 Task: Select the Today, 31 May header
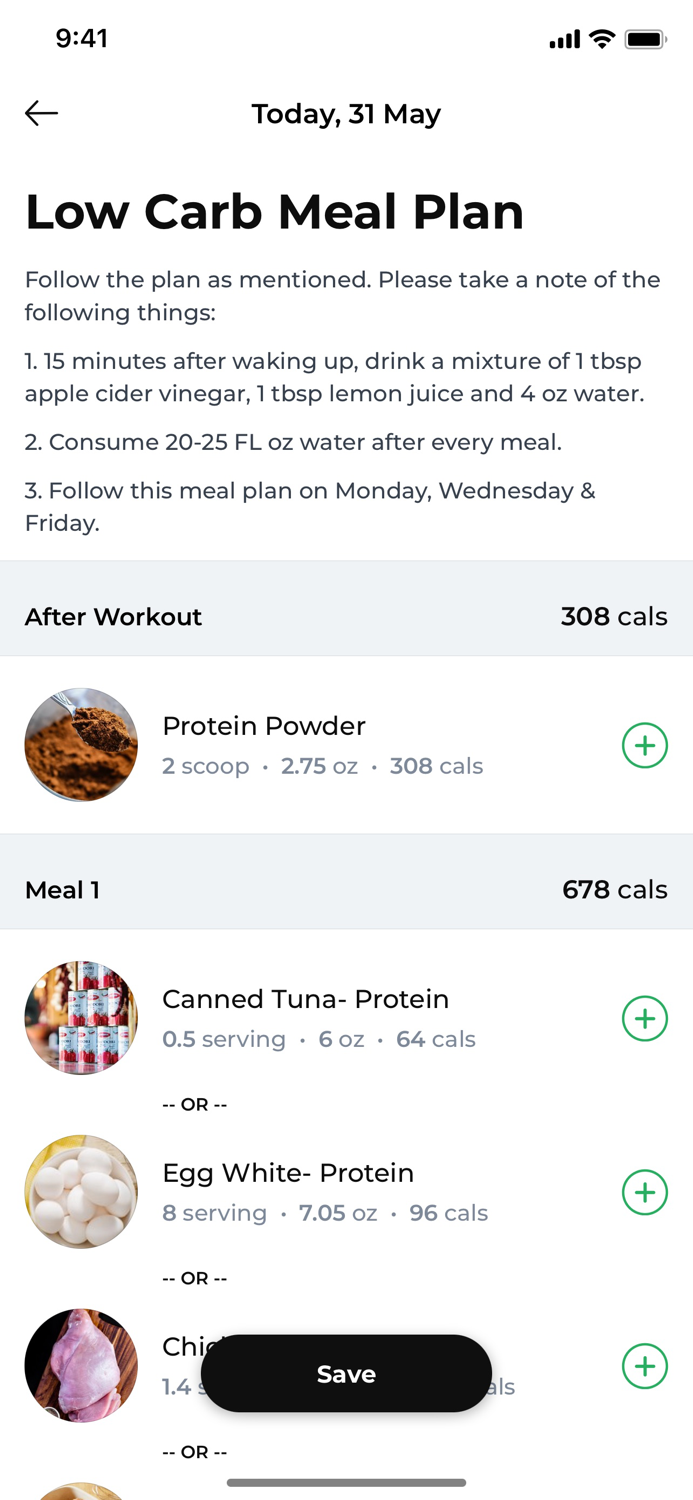click(346, 113)
